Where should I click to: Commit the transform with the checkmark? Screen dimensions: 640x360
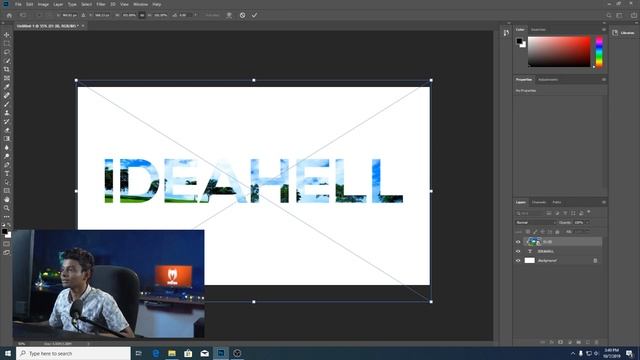click(x=254, y=15)
